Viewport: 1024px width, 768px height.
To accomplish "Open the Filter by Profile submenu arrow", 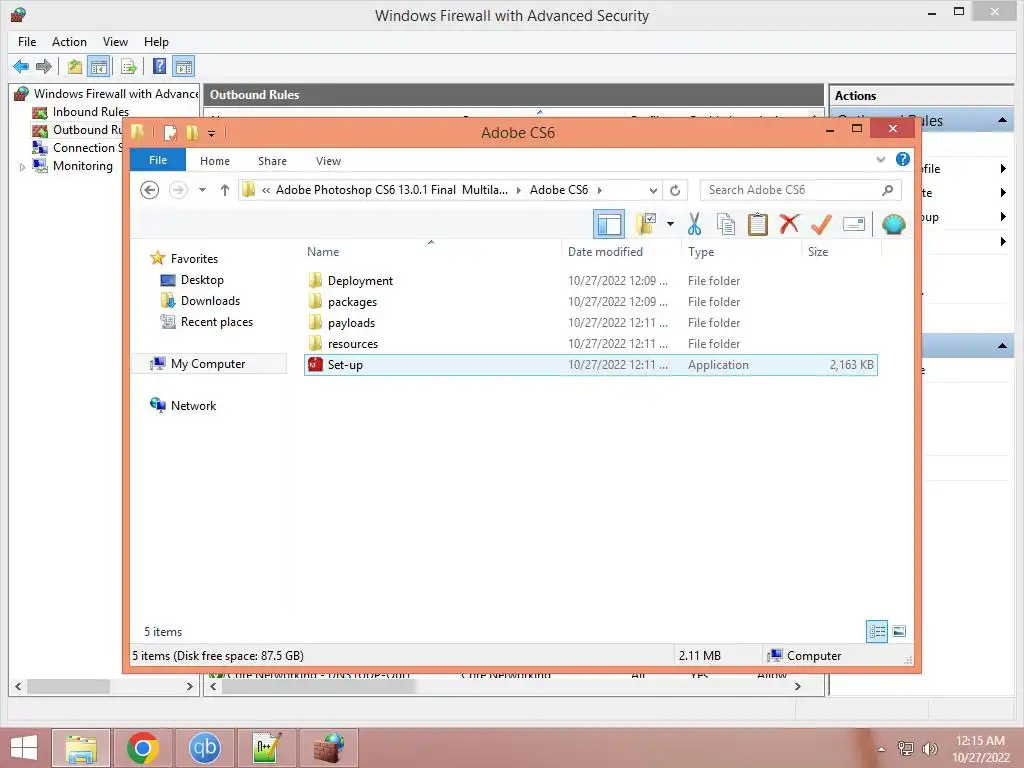I will (x=1003, y=168).
